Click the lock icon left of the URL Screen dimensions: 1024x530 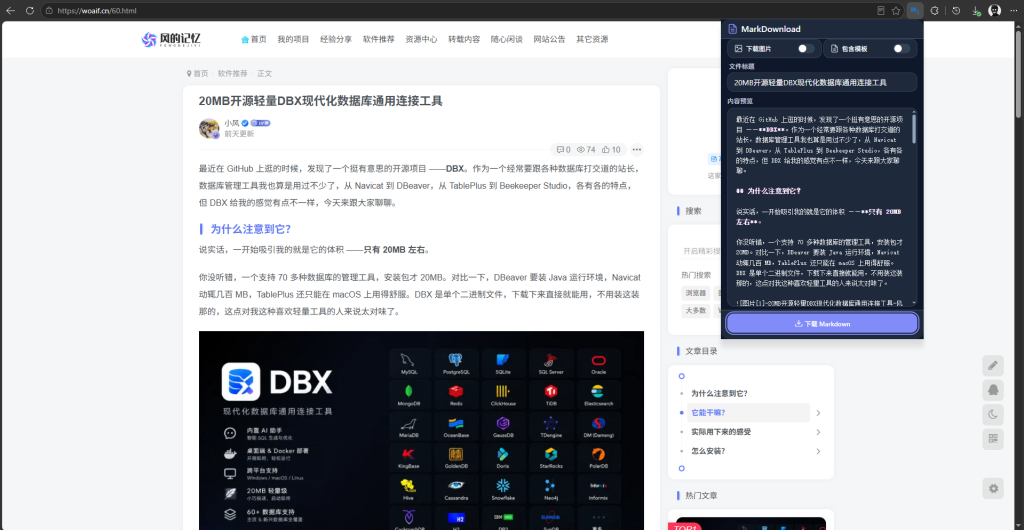tap(49, 10)
